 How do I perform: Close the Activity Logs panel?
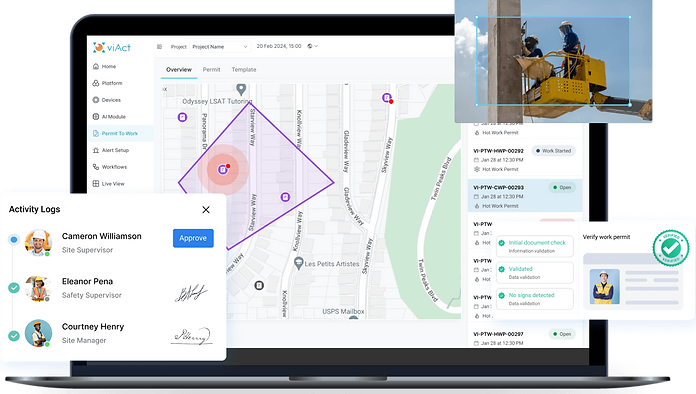coord(206,210)
